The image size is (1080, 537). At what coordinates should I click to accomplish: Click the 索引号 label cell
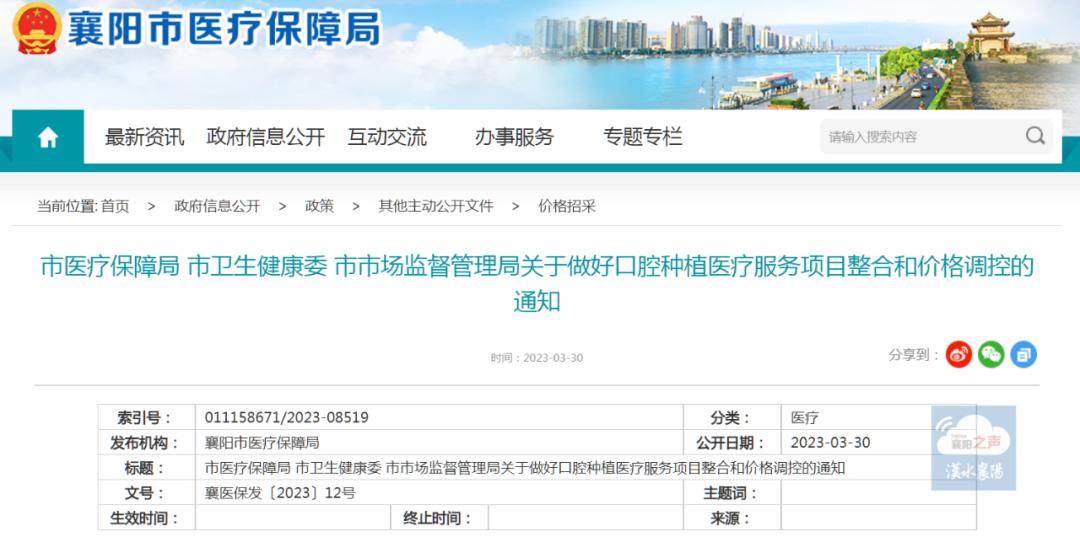coord(147,417)
